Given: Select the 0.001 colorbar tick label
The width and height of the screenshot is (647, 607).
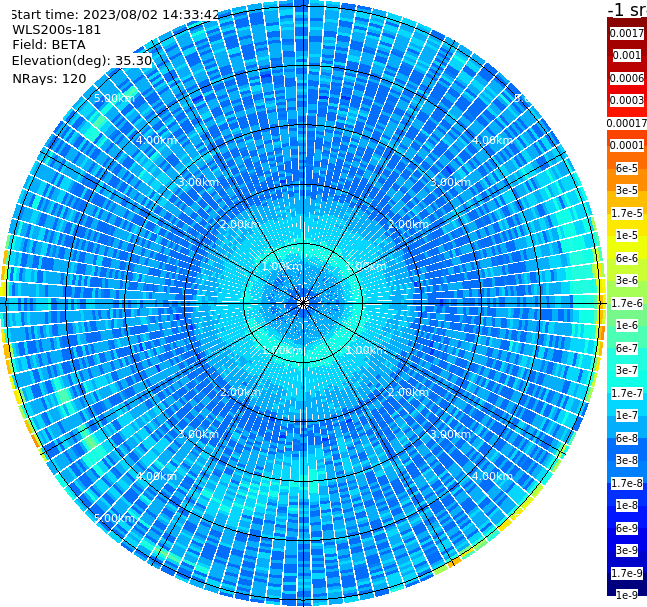Looking at the screenshot, I should click(627, 55).
